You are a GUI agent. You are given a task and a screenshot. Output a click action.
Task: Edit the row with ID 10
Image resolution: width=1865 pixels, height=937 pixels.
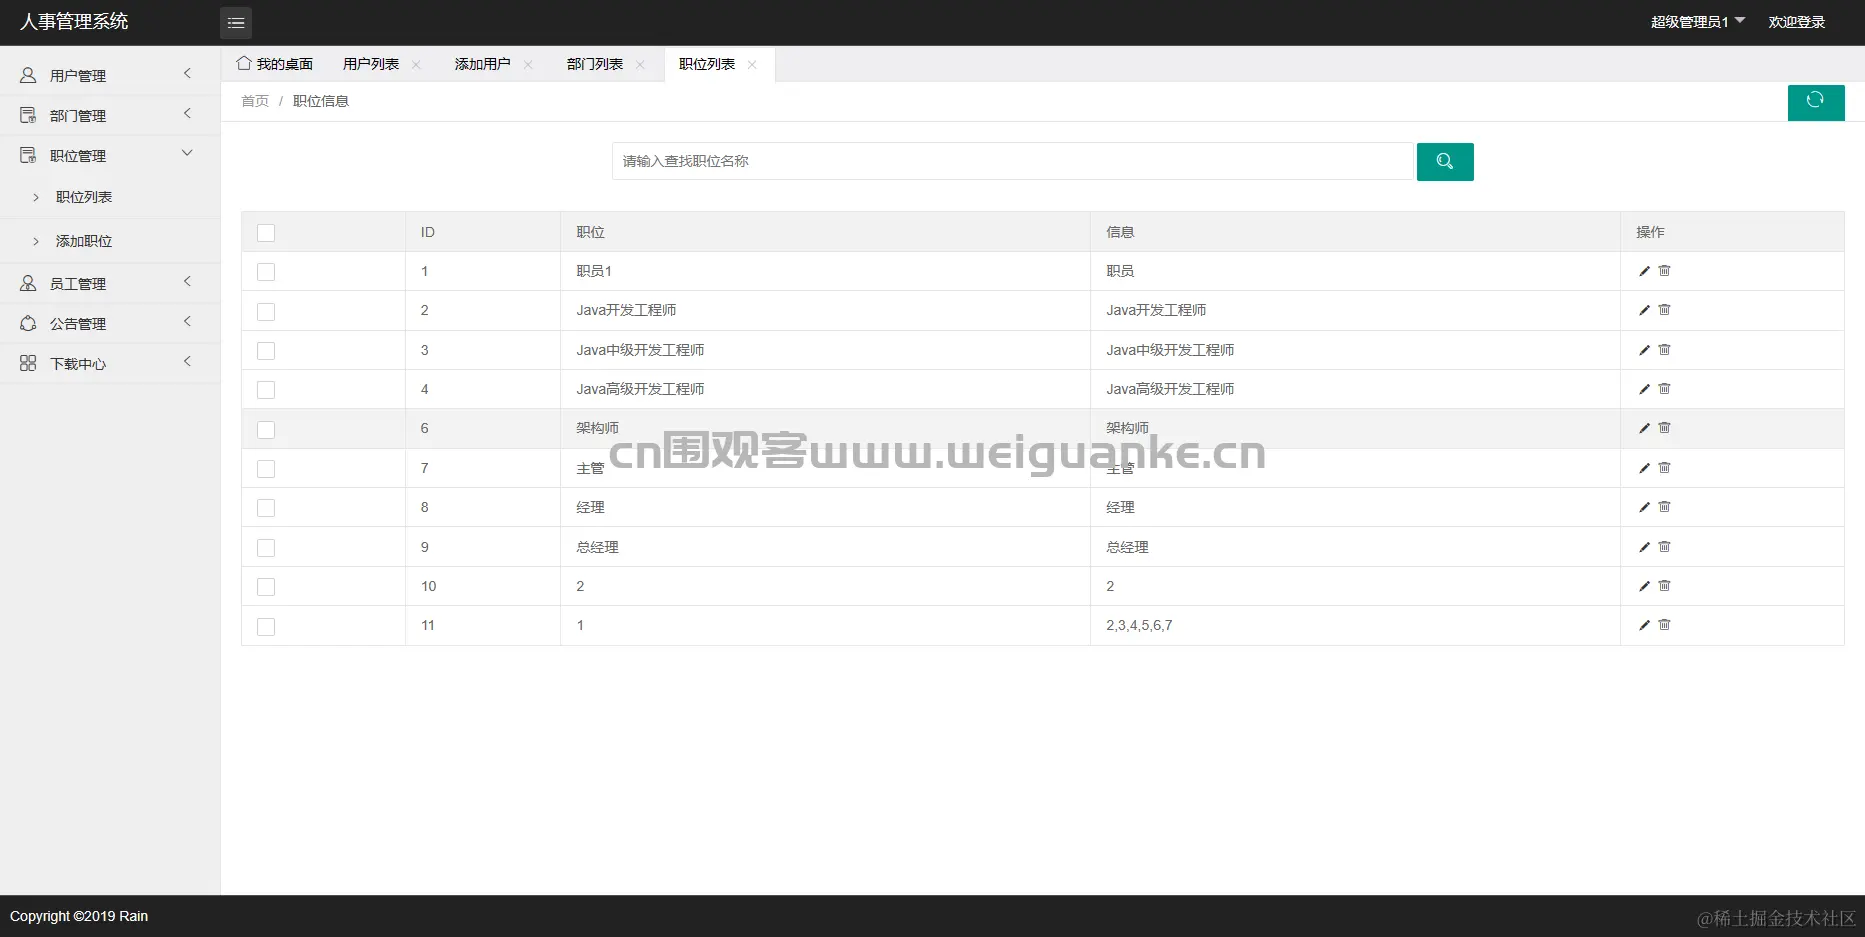click(1645, 586)
